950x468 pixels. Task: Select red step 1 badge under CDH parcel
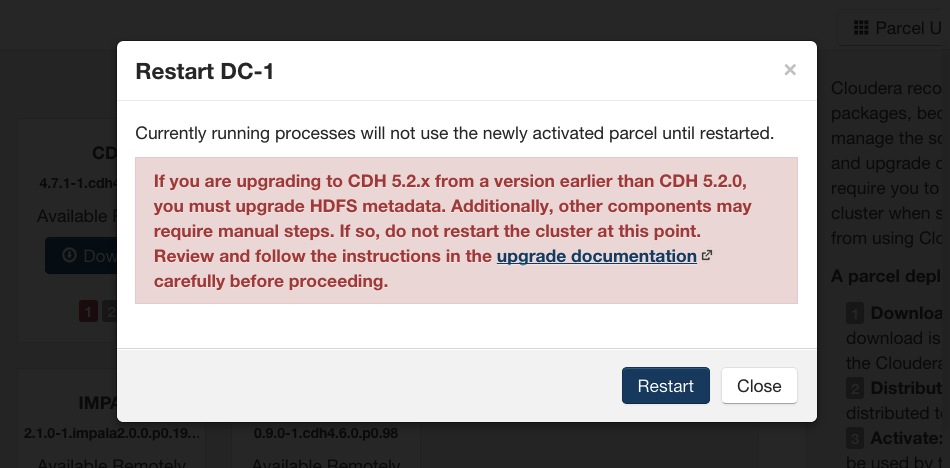click(88, 312)
